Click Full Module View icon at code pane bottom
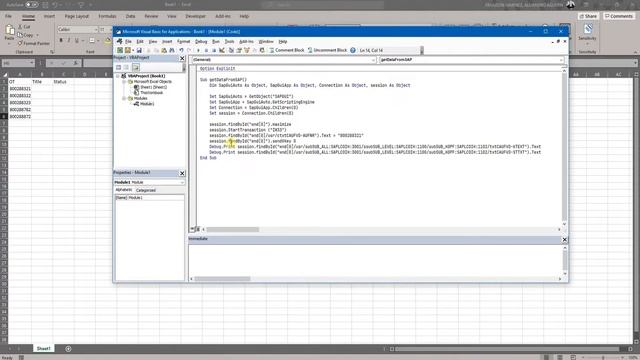This screenshot has height=360, width=640. click(198, 229)
